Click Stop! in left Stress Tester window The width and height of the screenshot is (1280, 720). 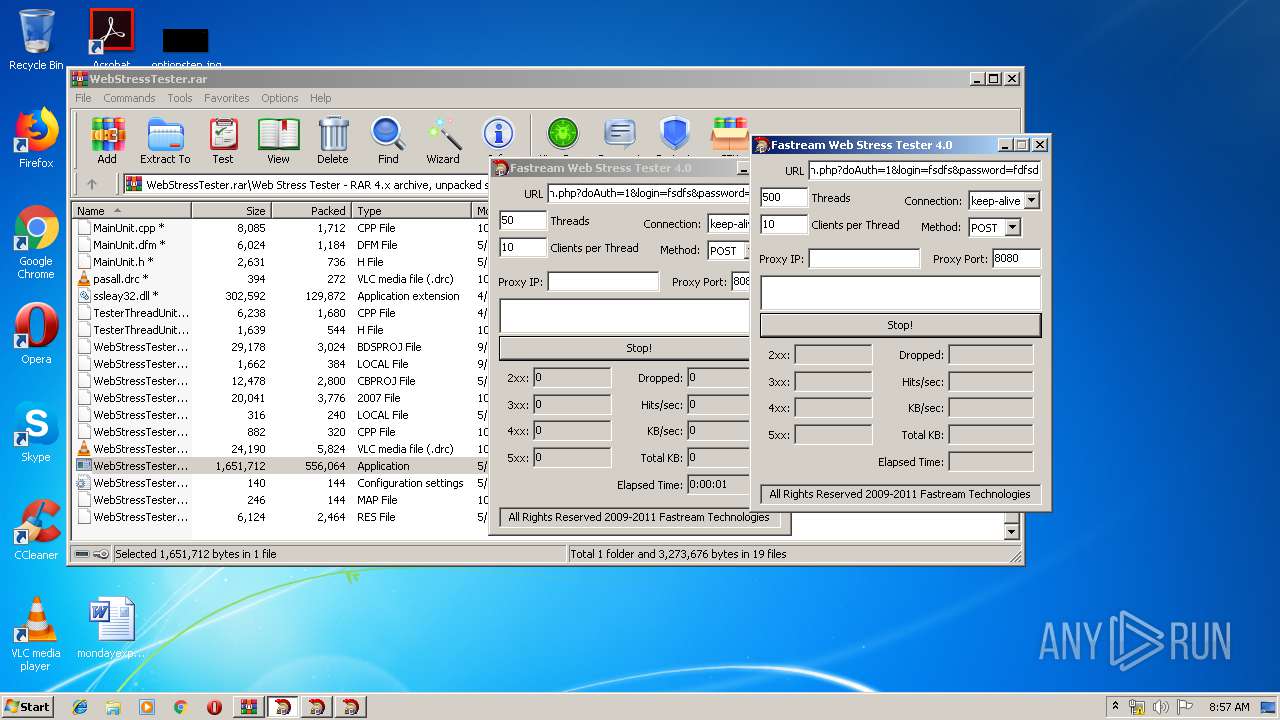[x=624, y=348]
